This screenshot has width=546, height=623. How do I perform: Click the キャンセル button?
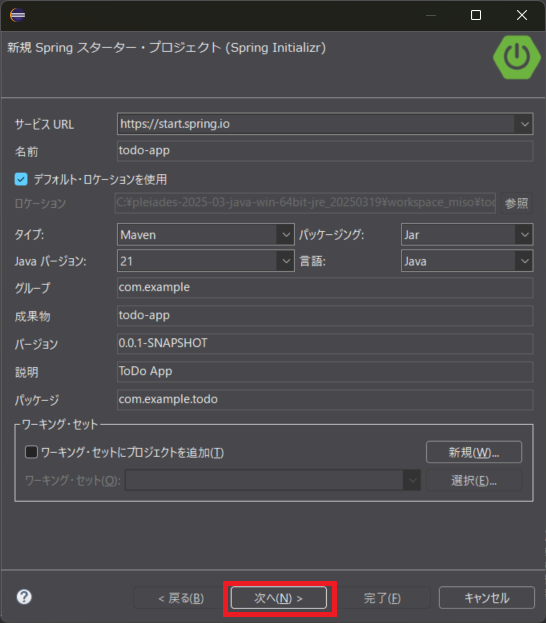[487, 598]
